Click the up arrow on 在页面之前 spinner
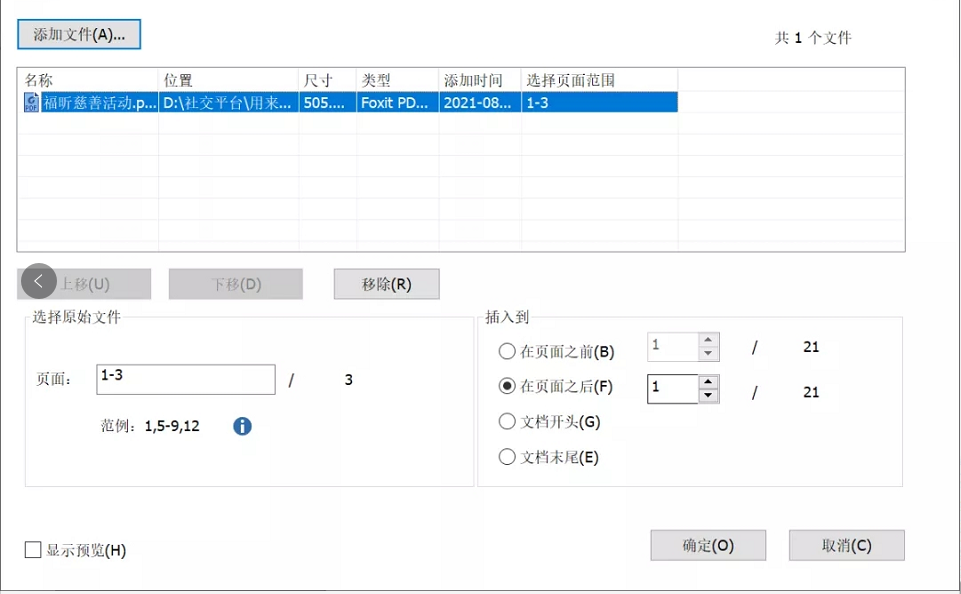 coord(710,341)
